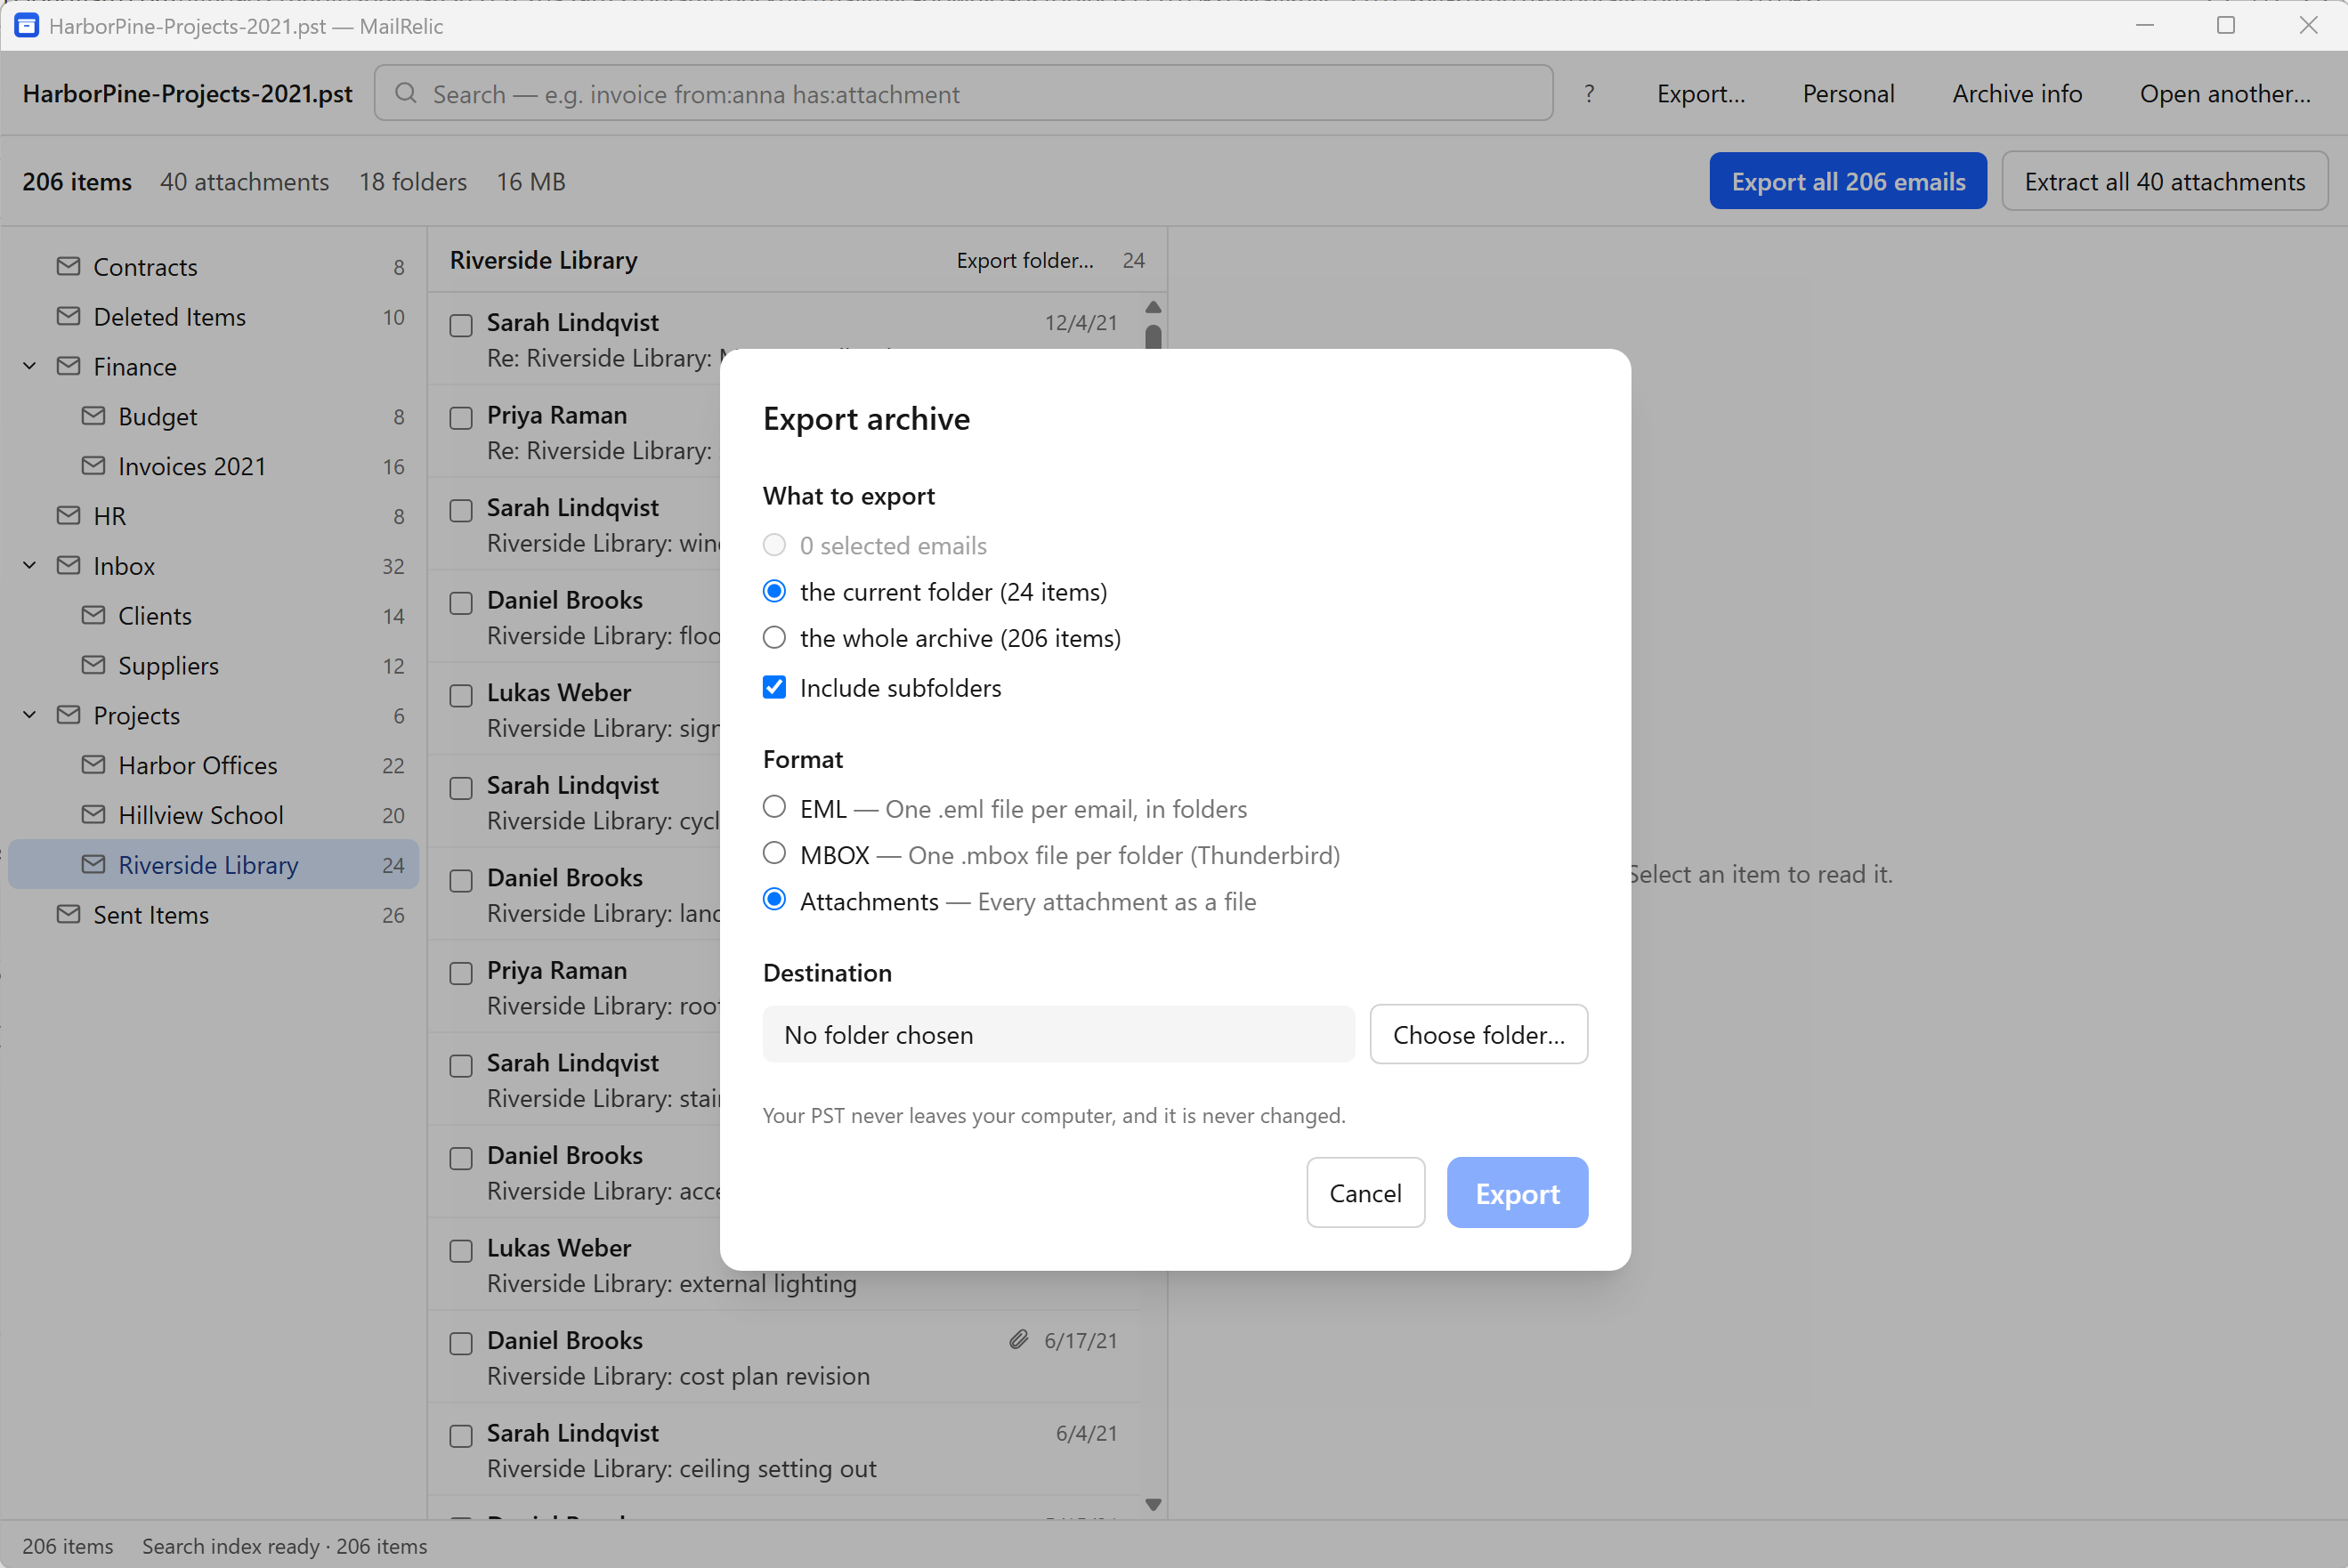Viewport: 2348px width, 1568px height.
Task: Choose the EML format radio button
Action: click(x=774, y=807)
